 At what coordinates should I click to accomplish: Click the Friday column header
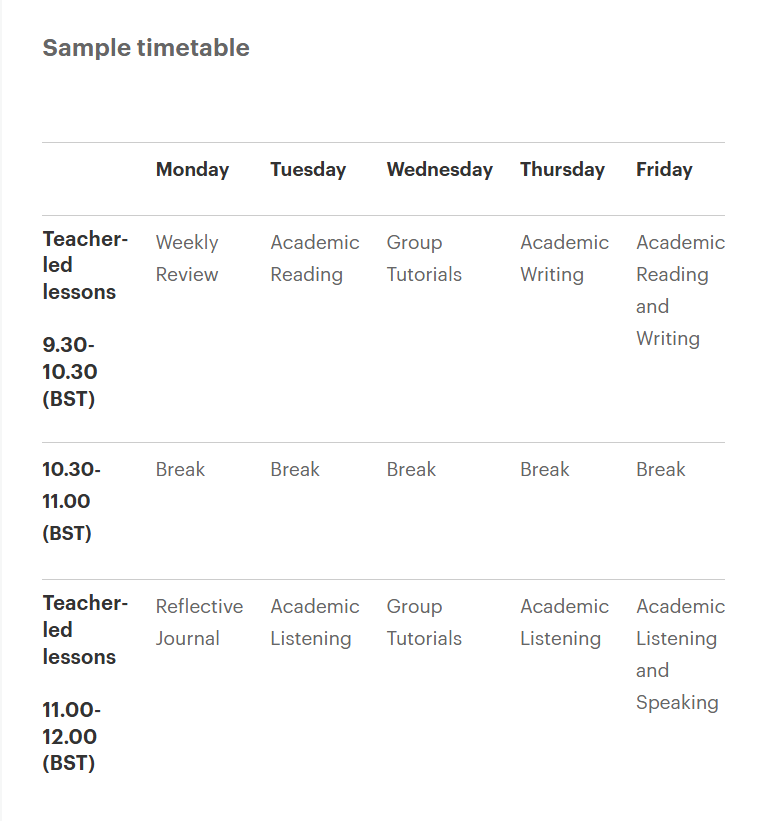(x=664, y=170)
